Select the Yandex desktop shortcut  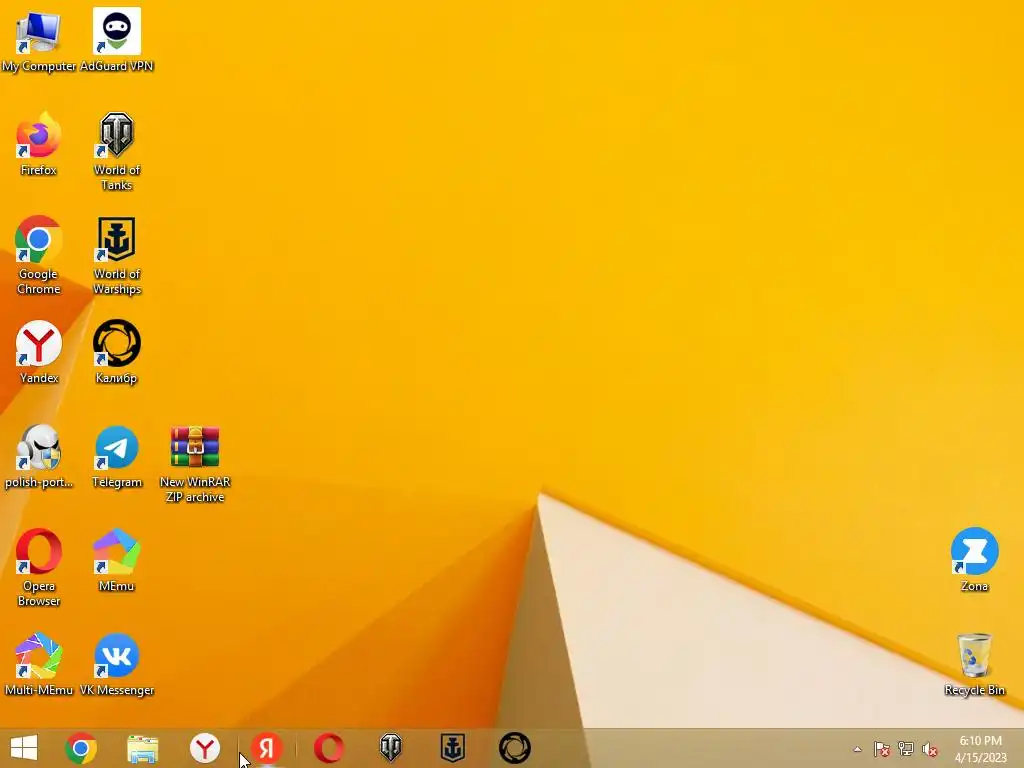(x=39, y=352)
